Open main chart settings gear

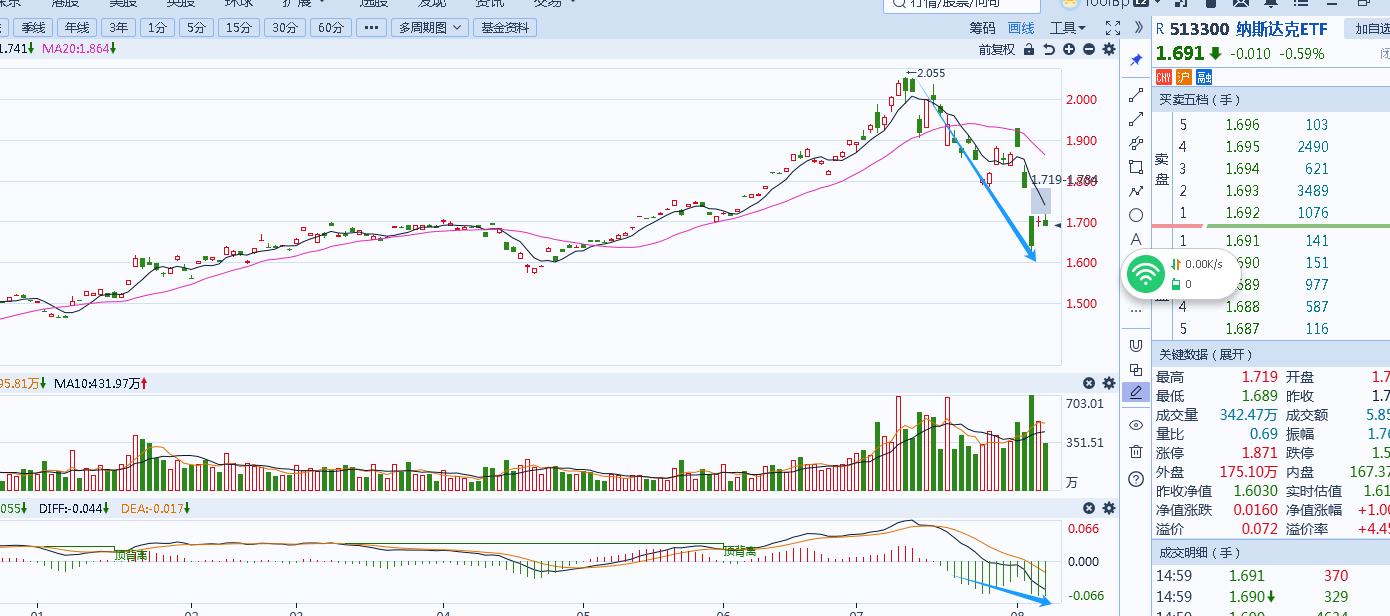pos(1108,49)
